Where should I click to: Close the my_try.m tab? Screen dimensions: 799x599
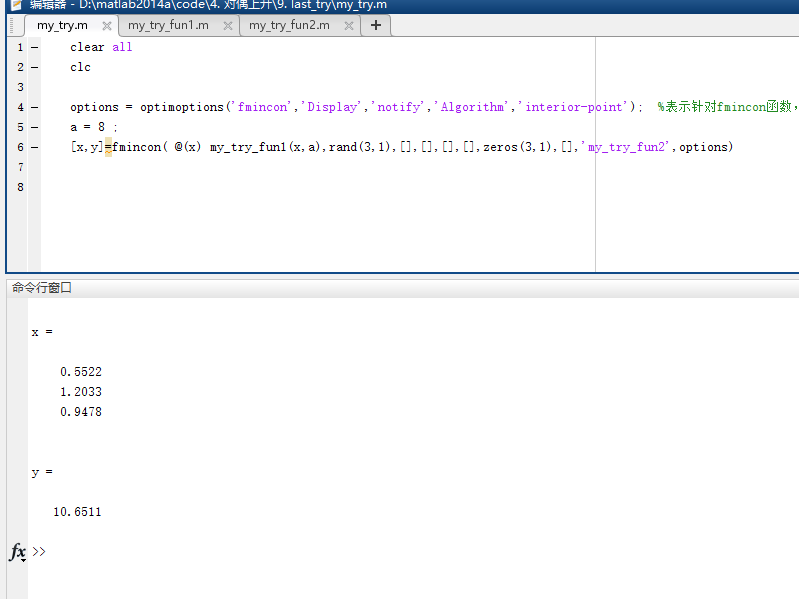click(107, 26)
